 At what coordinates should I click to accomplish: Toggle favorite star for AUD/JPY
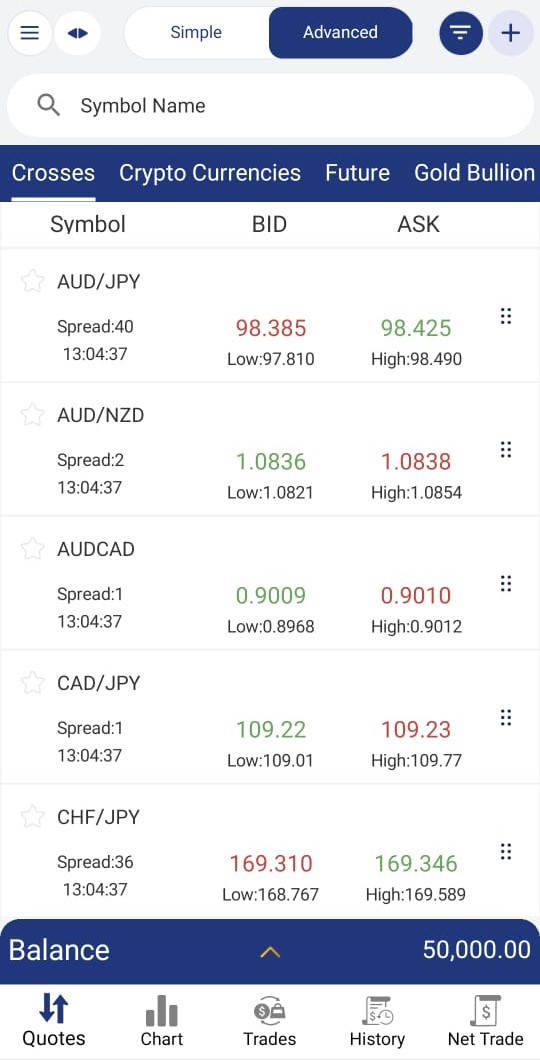32,281
